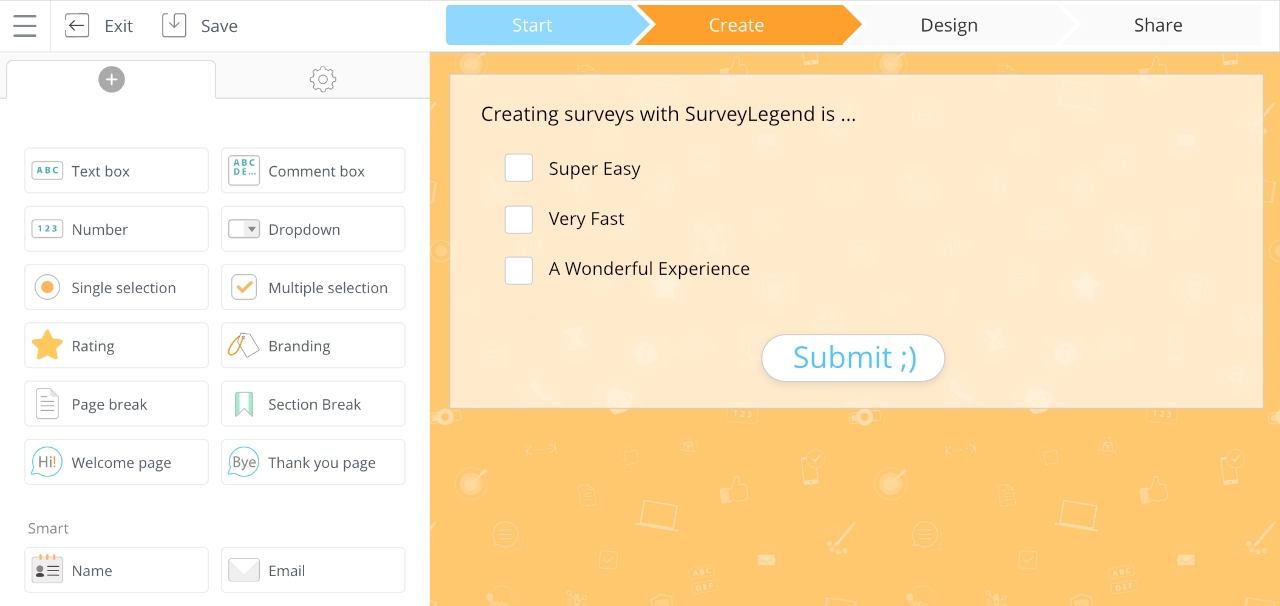The image size is (1280, 606).
Task: Go to the Share step
Action: [x=1157, y=25]
